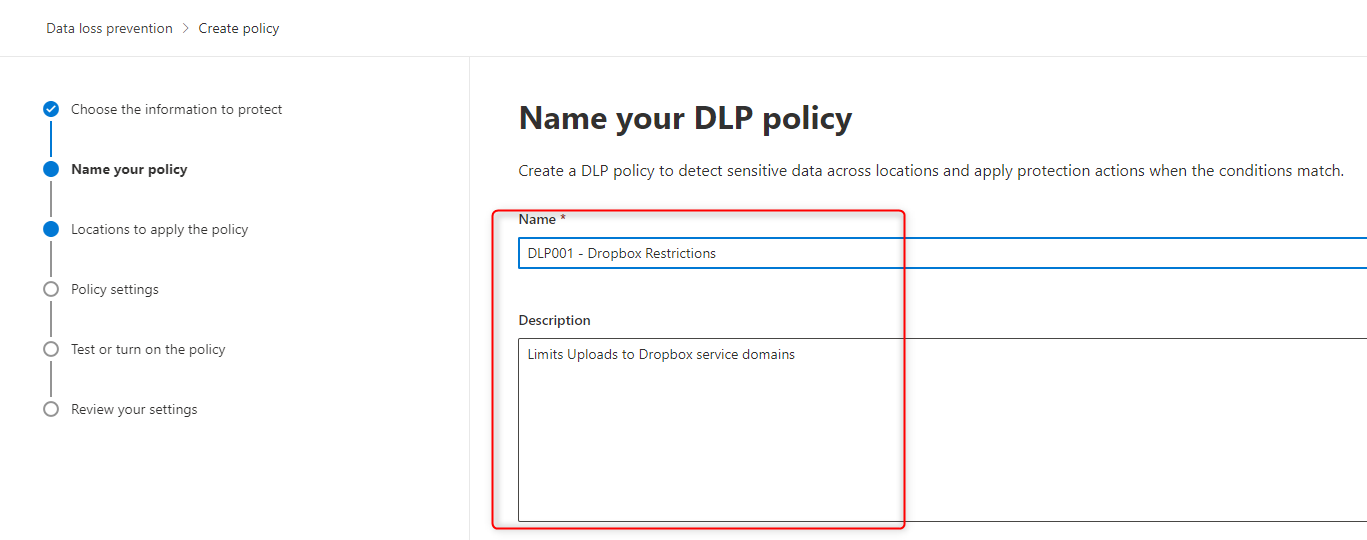
Task: Click the Description field label
Action: point(554,320)
